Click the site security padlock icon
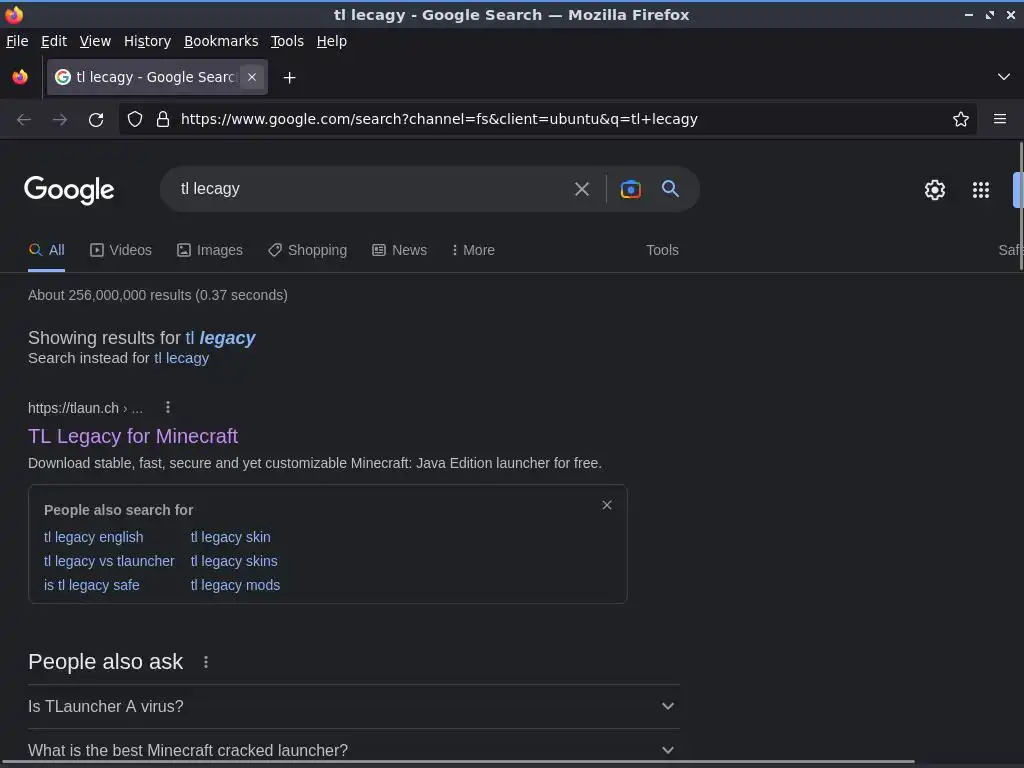The height and width of the screenshot is (768, 1024). (163, 120)
